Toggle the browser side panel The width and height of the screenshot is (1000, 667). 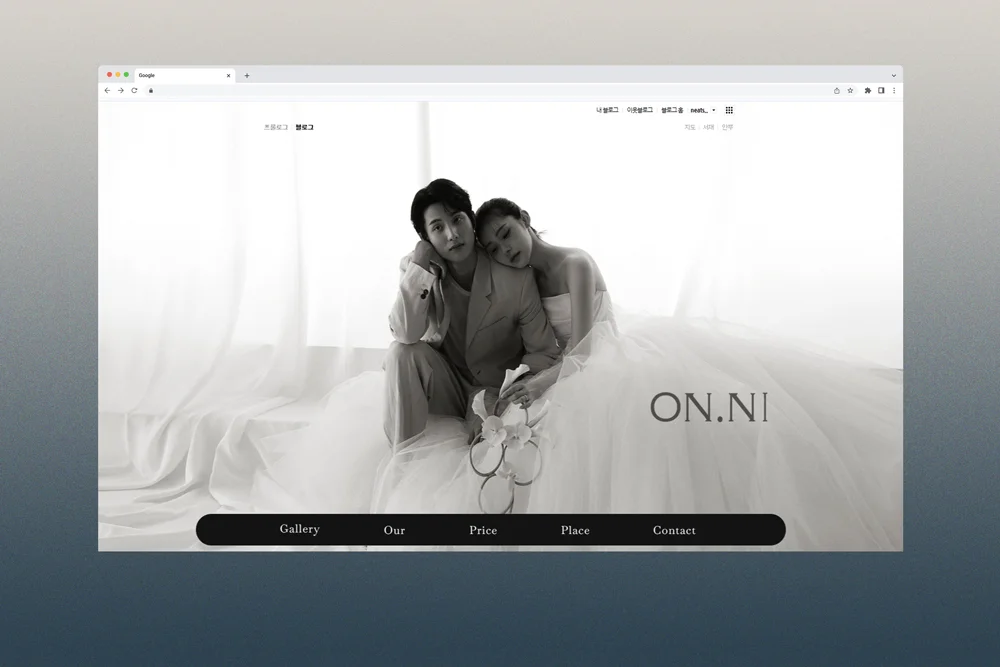tap(881, 90)
